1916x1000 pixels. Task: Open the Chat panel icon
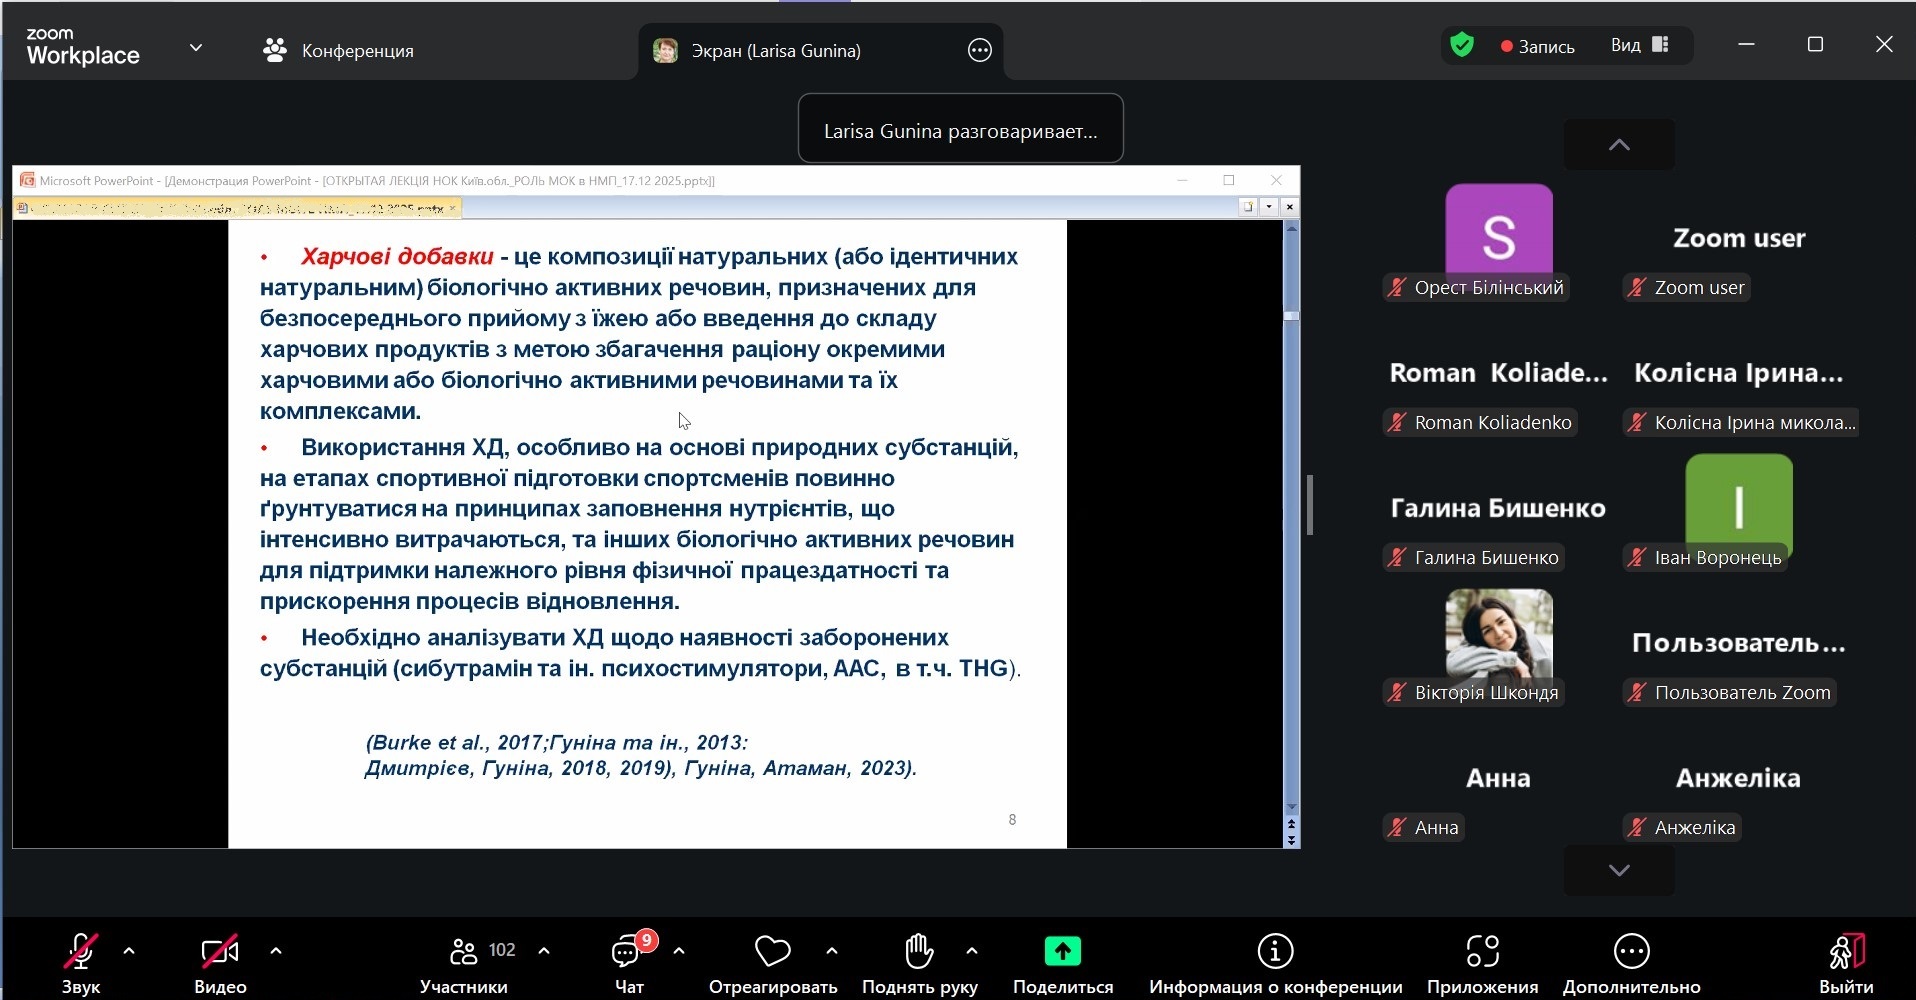(627, 952)
